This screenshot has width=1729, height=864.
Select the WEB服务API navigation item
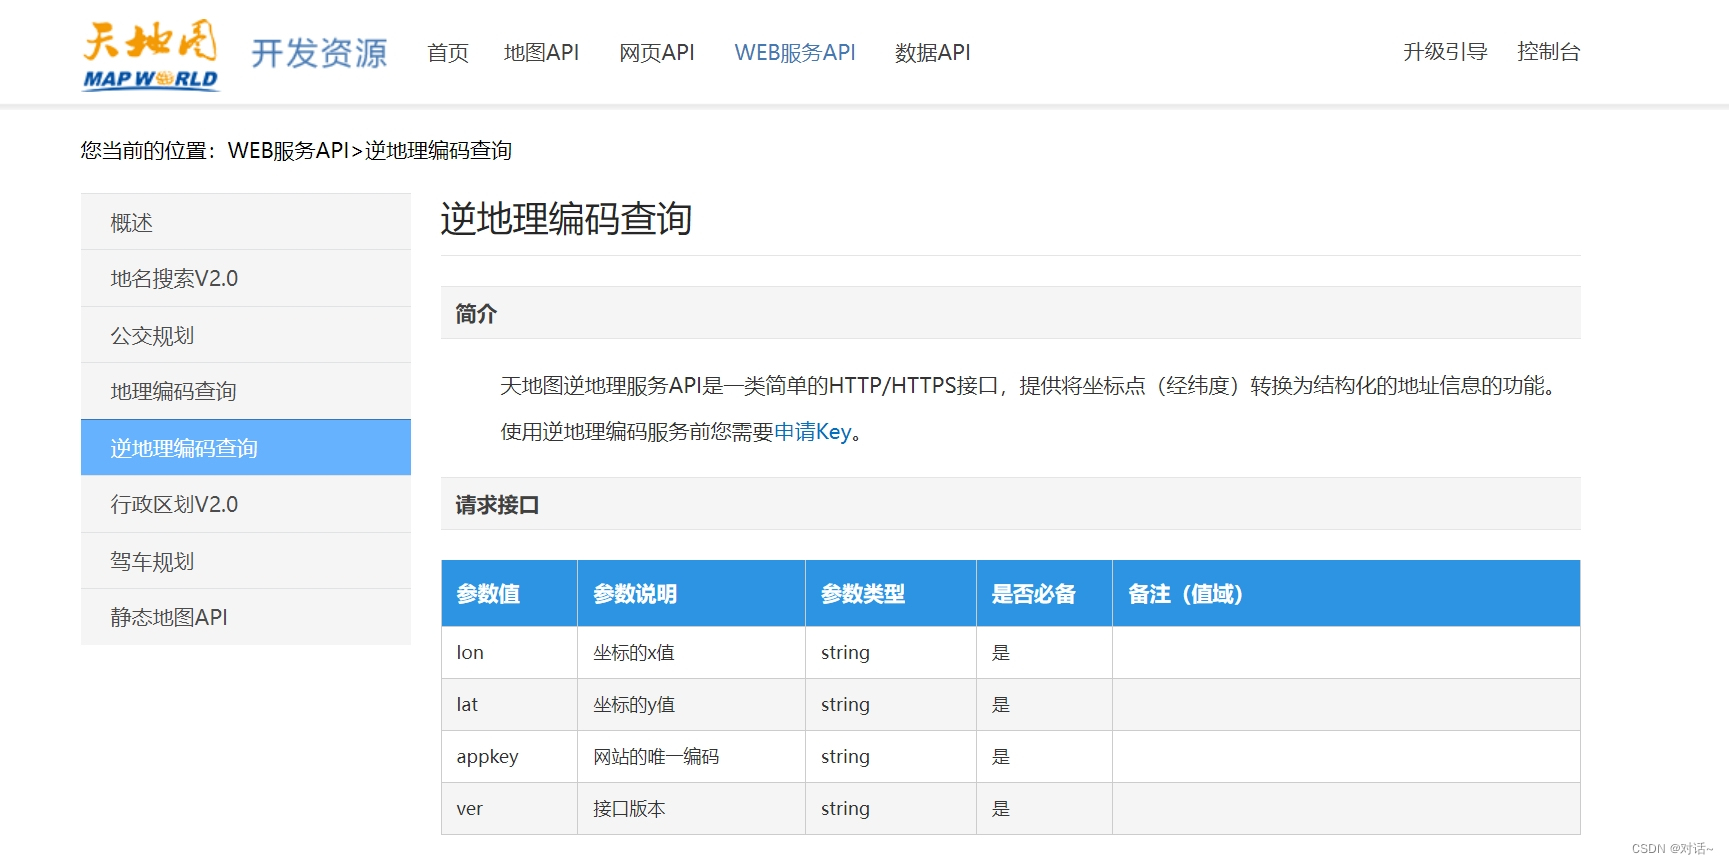pyautogui.click(x=795, y=53)
